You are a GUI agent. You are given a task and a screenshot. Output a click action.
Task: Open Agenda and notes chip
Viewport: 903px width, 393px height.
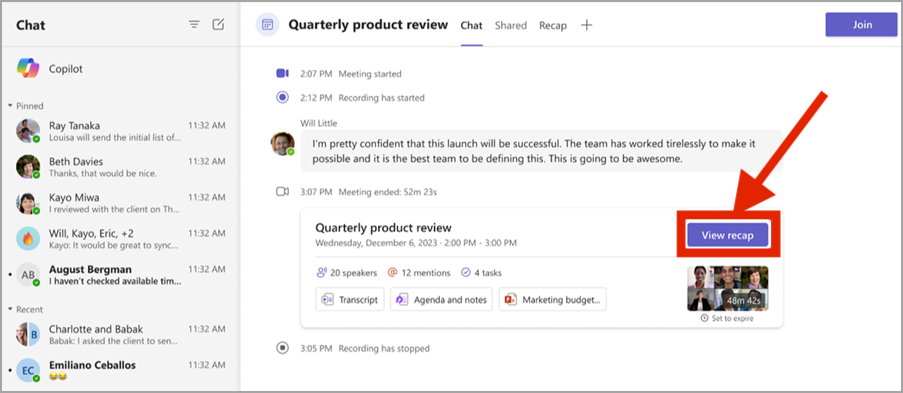click(441, 300)
